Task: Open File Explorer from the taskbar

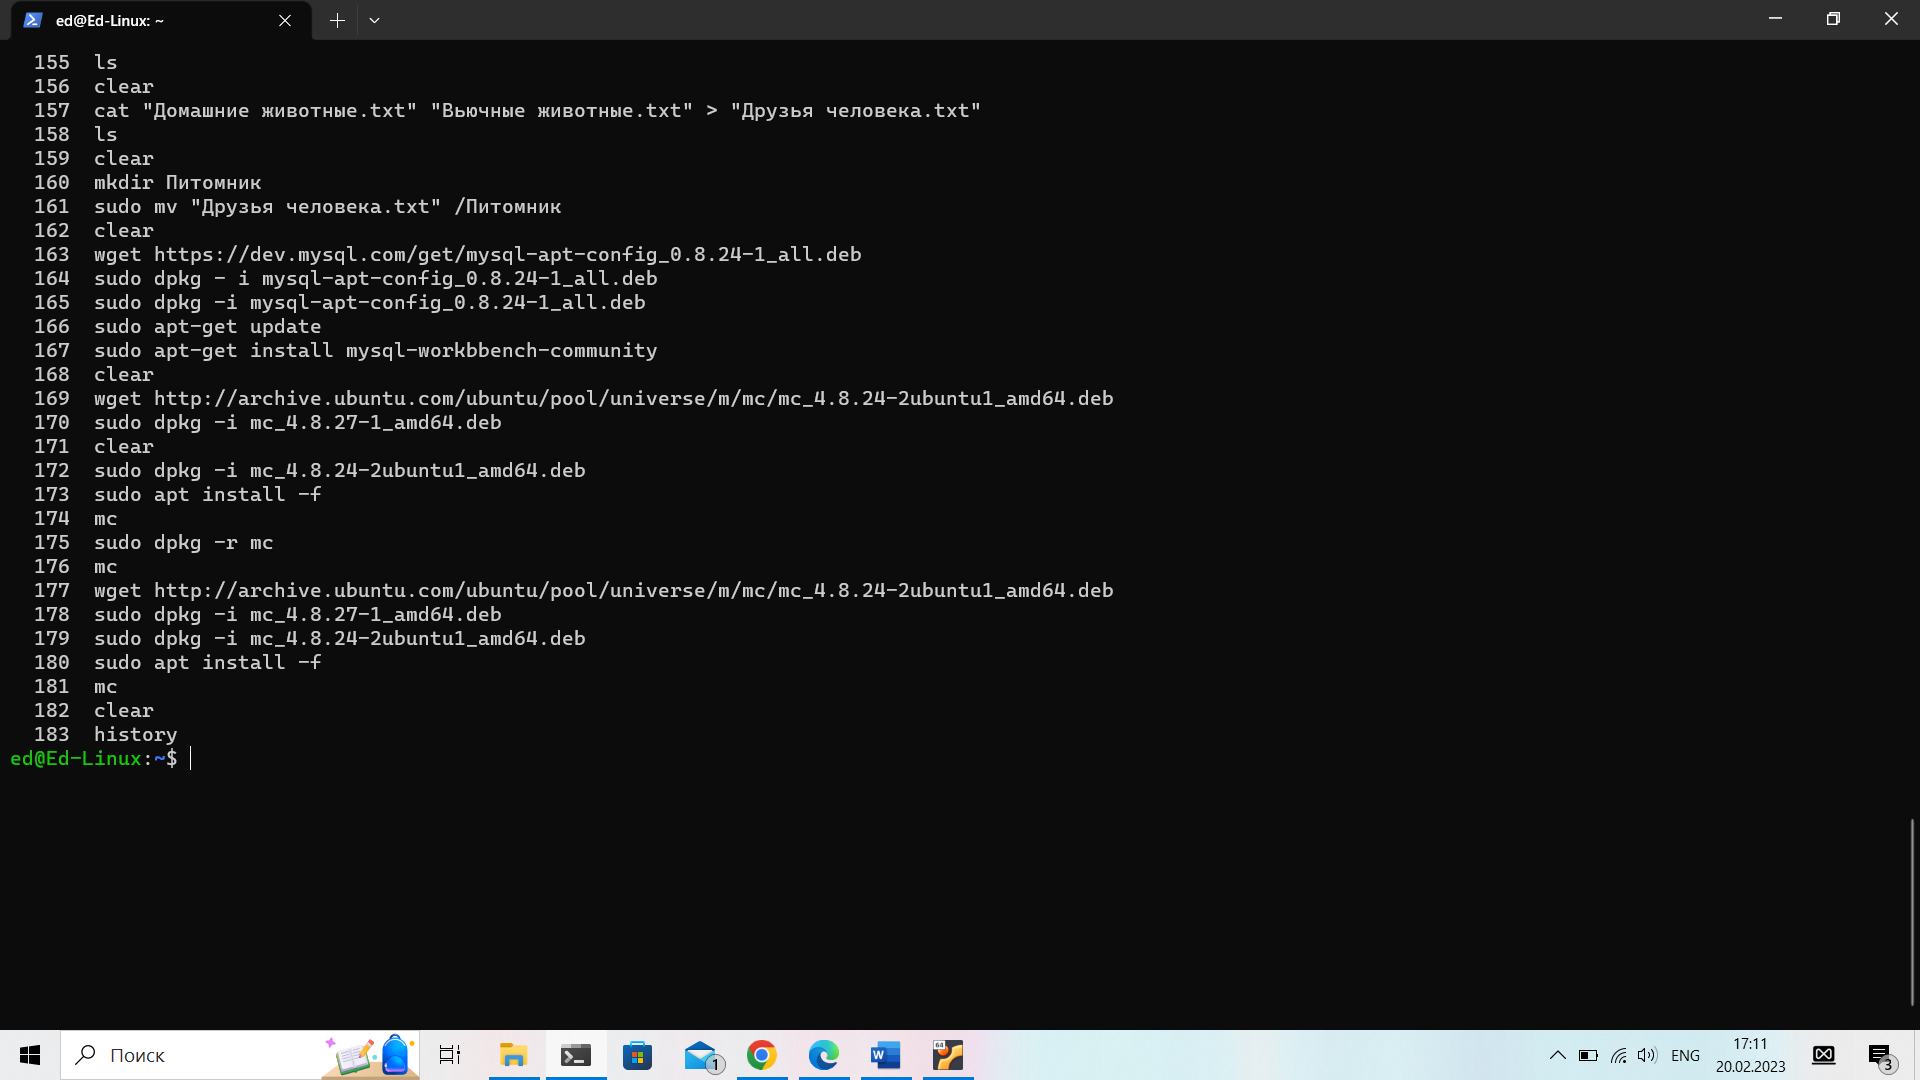Action: tap(513, 1055)
